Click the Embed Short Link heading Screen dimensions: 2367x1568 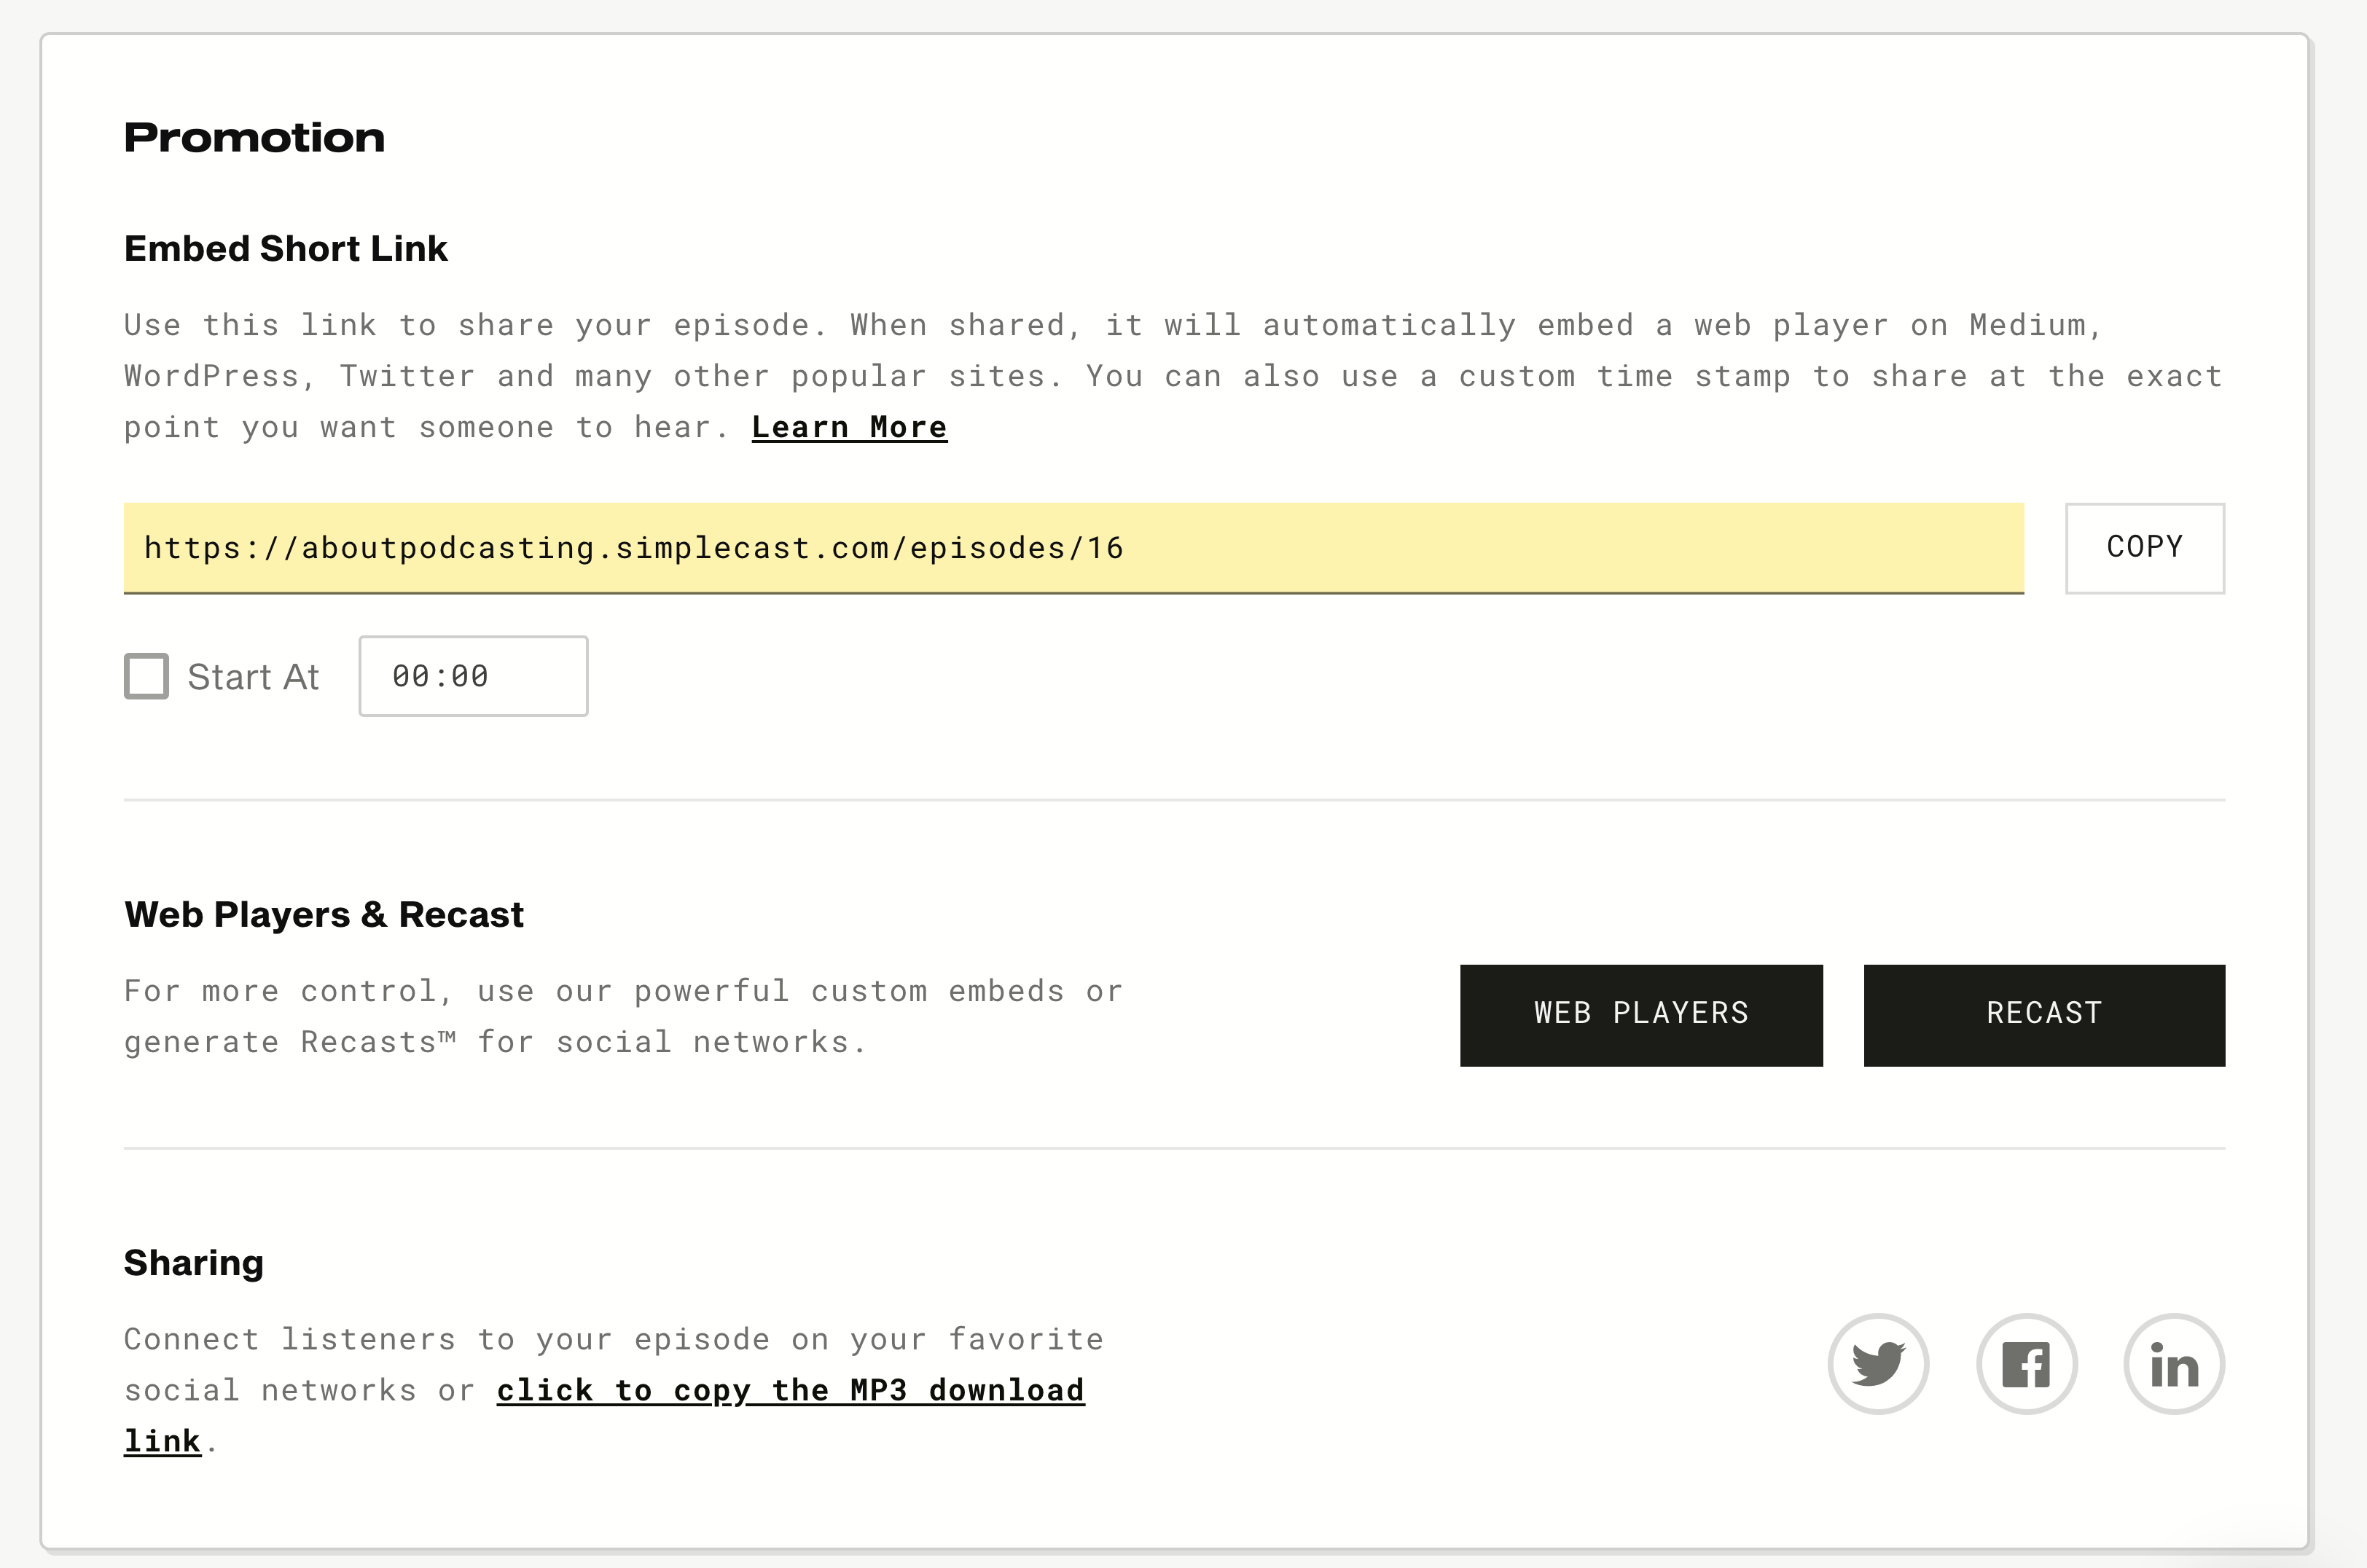pyautogui.click(x=285, y=248)
